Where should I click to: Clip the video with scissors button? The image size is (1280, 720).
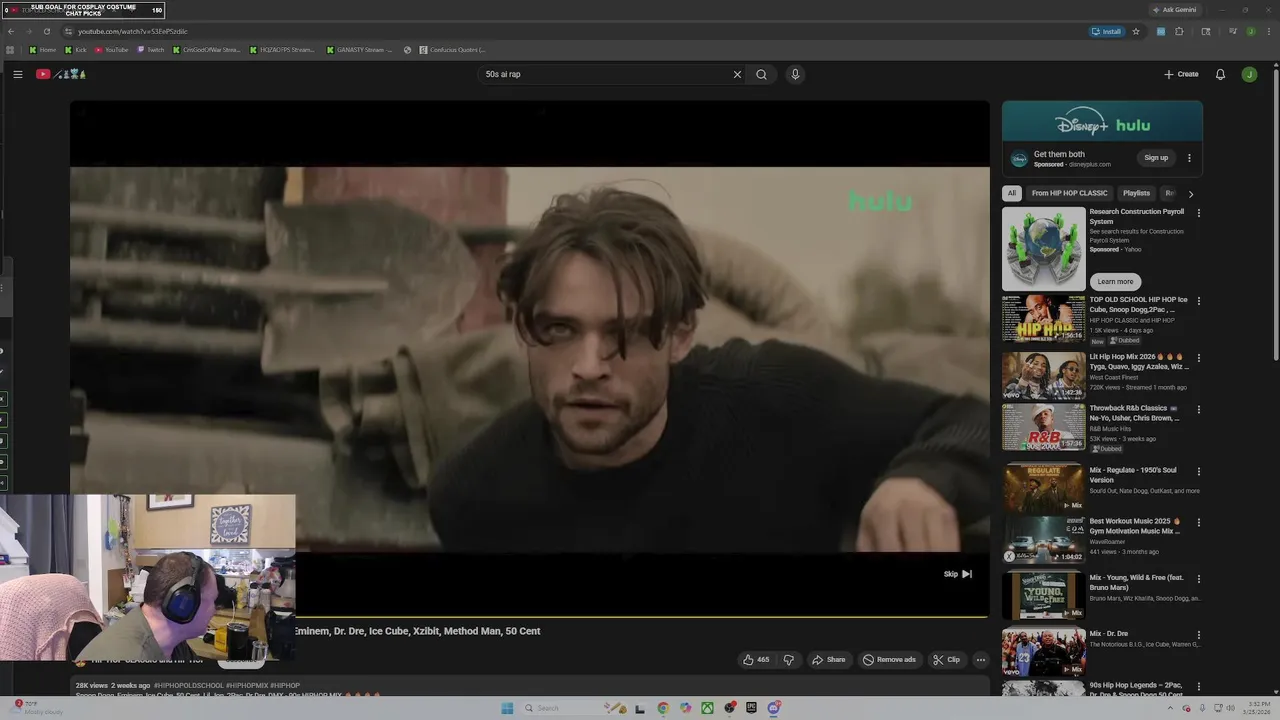(946, 660)
